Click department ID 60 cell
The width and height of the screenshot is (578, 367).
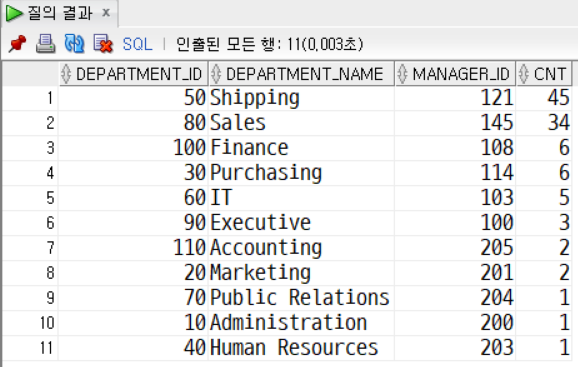click(x=133, y=198)
